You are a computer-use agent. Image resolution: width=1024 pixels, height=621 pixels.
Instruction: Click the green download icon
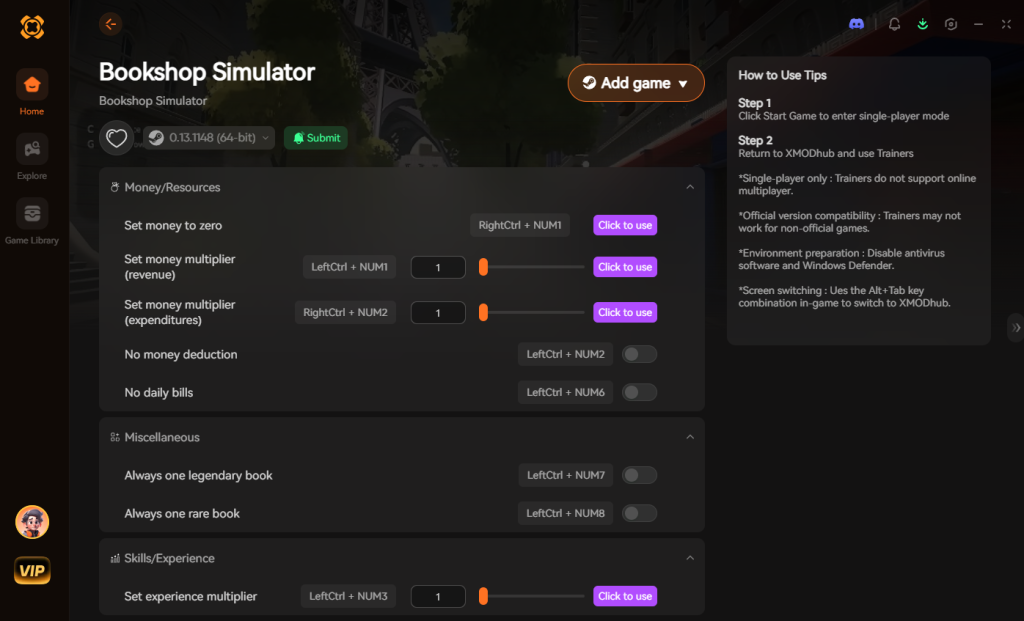click(x=922, y=24)
